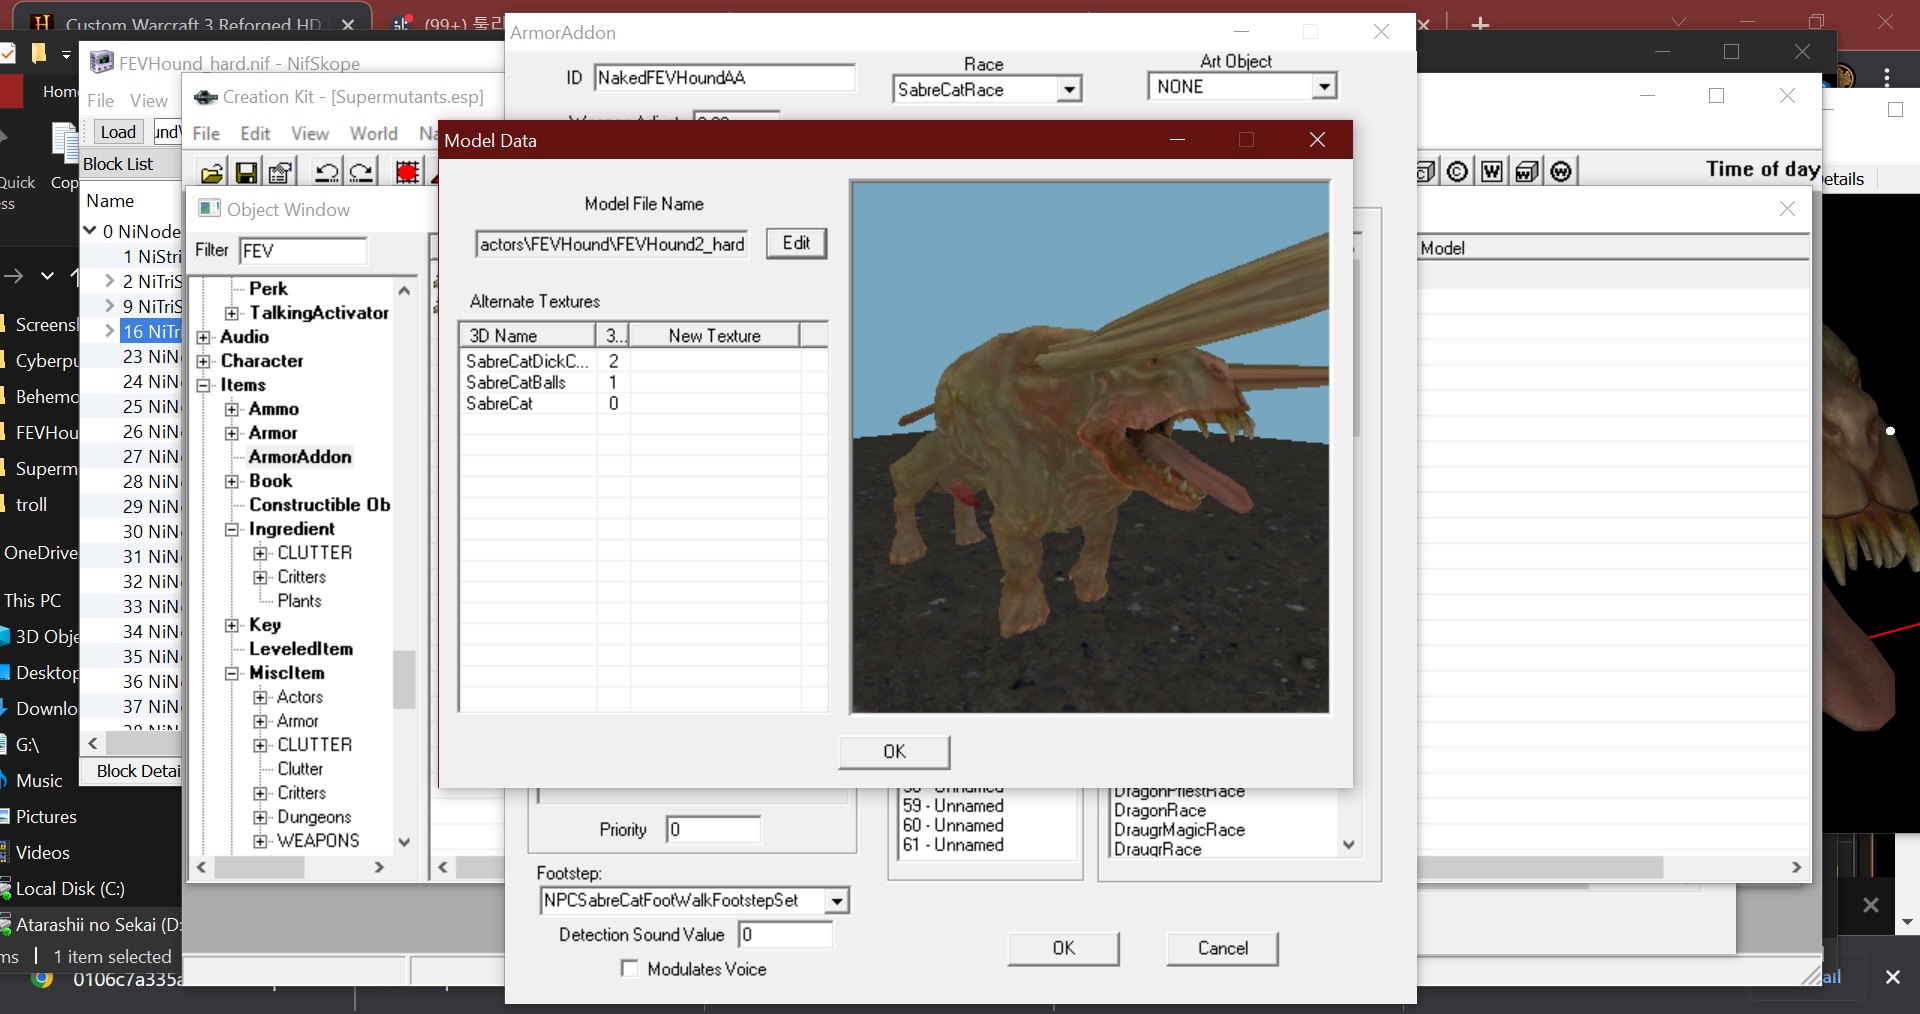
Task: Toggle the red snap-to-grid toolbar icon
Action: 407,172
